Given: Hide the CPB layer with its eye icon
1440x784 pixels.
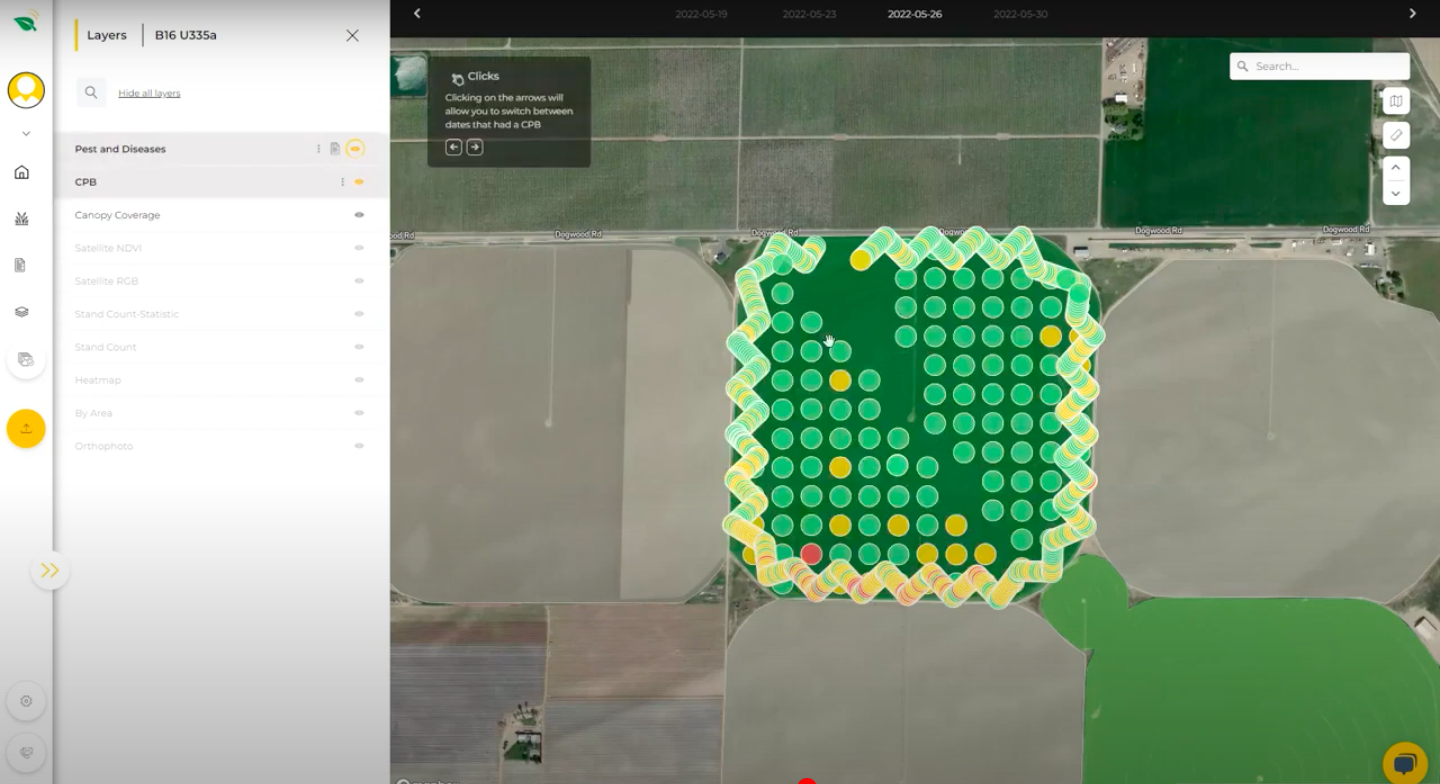Looking at the screenshot, I should (359, 182).
